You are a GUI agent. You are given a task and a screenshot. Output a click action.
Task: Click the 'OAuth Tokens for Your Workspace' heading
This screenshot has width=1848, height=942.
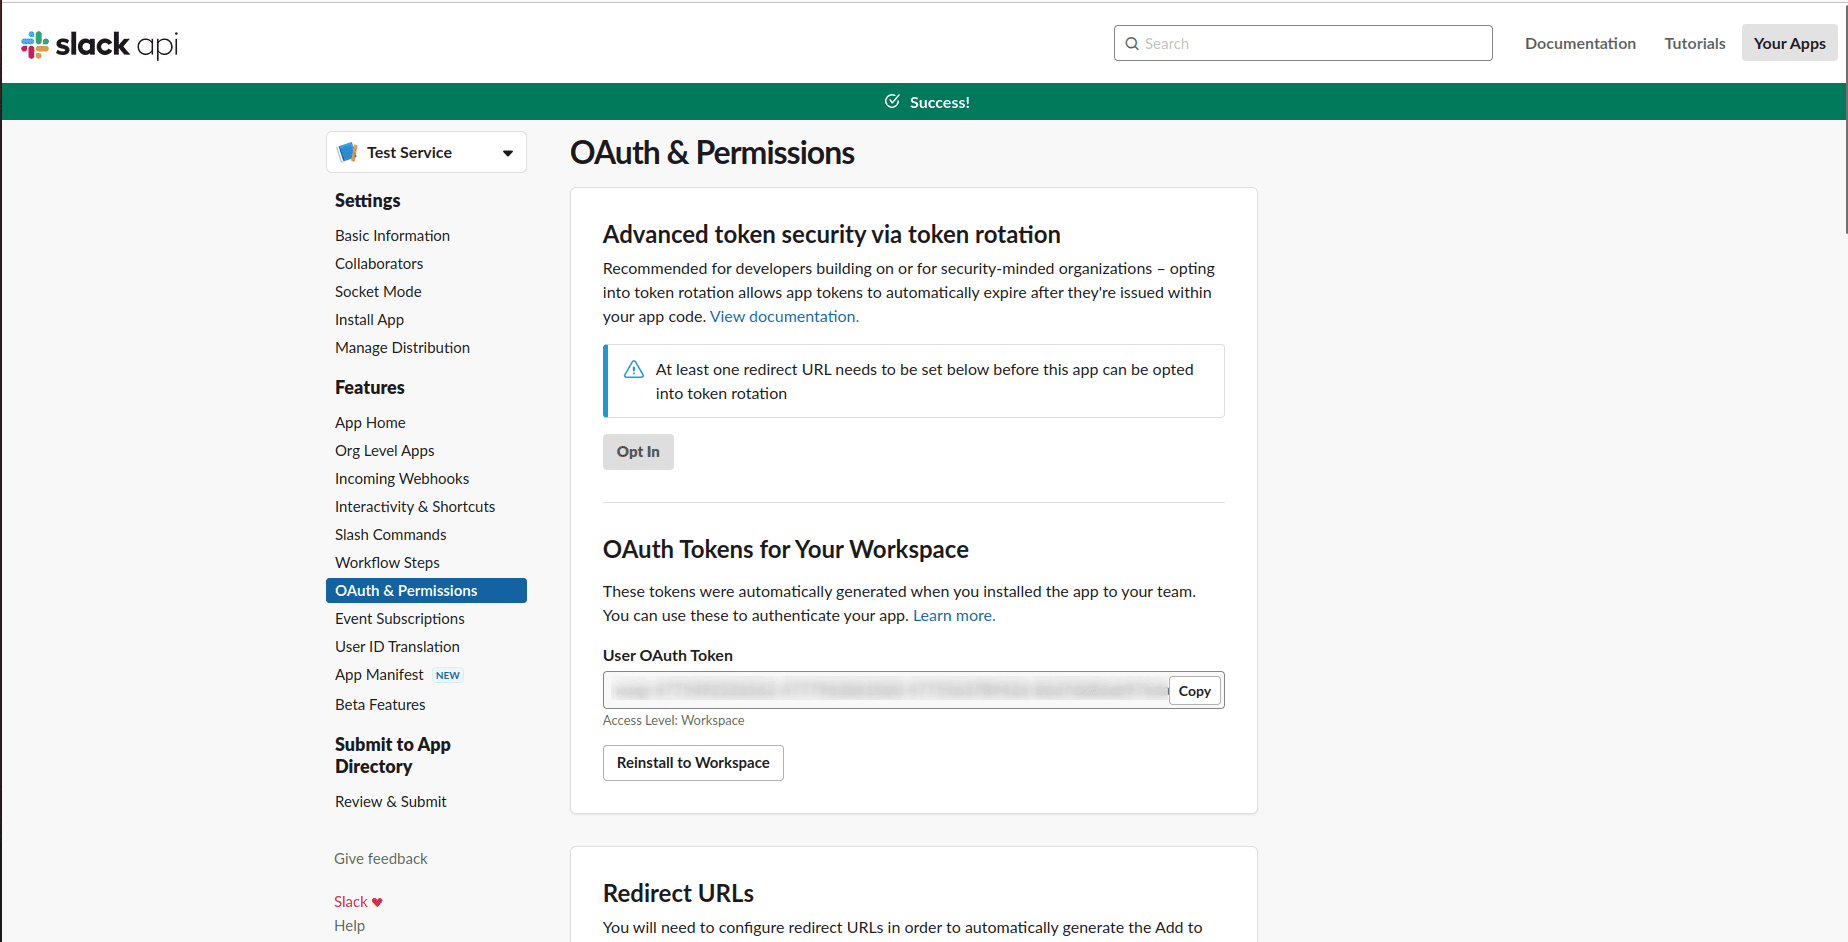coord(785,550)
